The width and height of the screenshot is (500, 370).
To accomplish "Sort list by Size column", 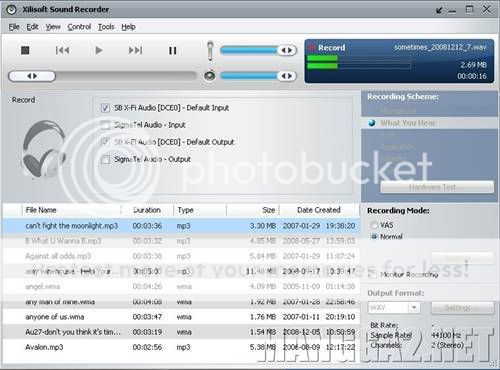I will (253, 210).
